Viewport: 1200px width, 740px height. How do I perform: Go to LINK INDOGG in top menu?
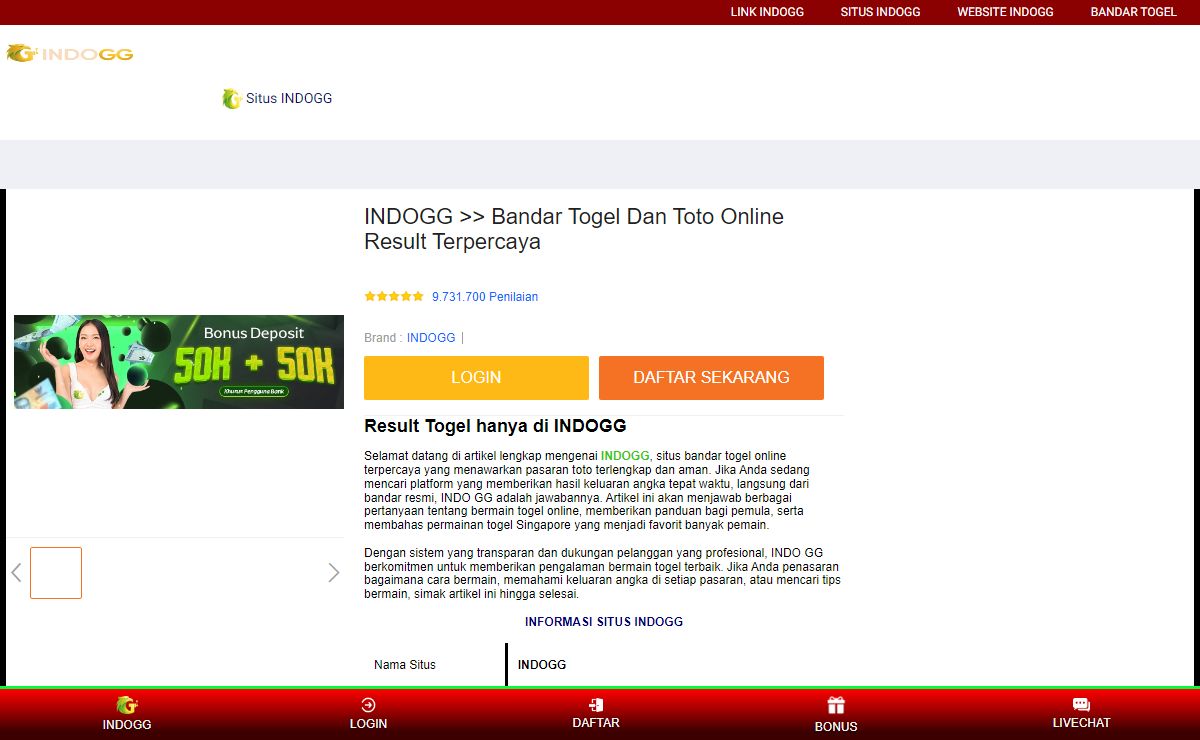tap(767, 12)
